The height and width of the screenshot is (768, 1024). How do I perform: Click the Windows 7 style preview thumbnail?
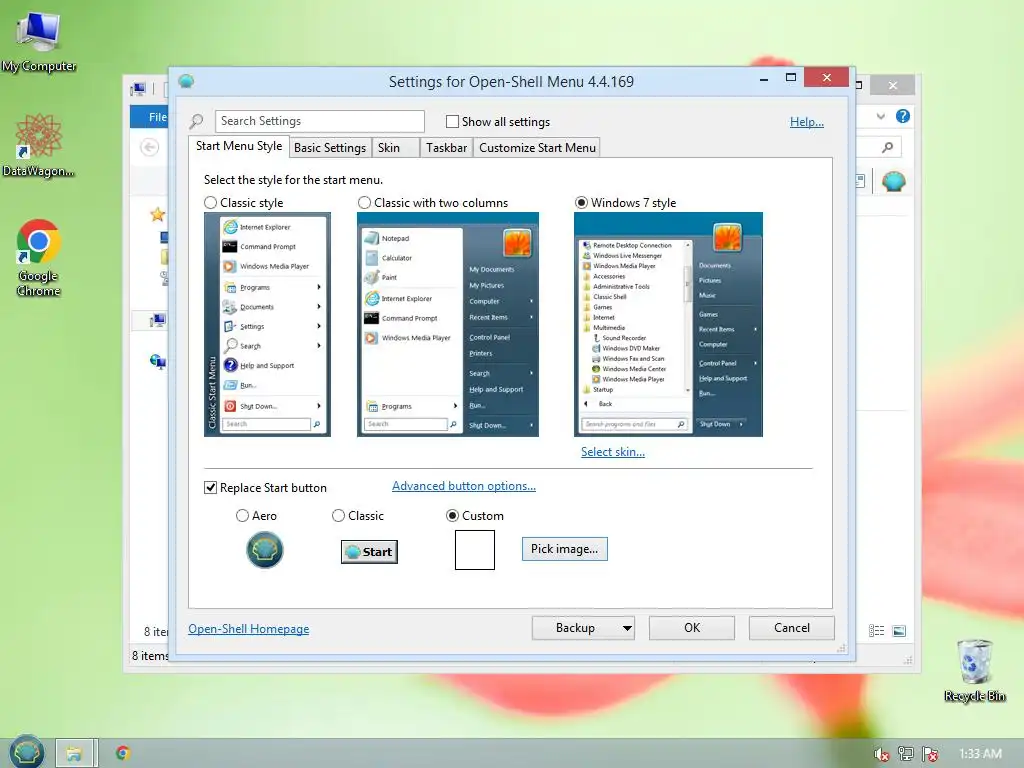click(x=668, y=325)
